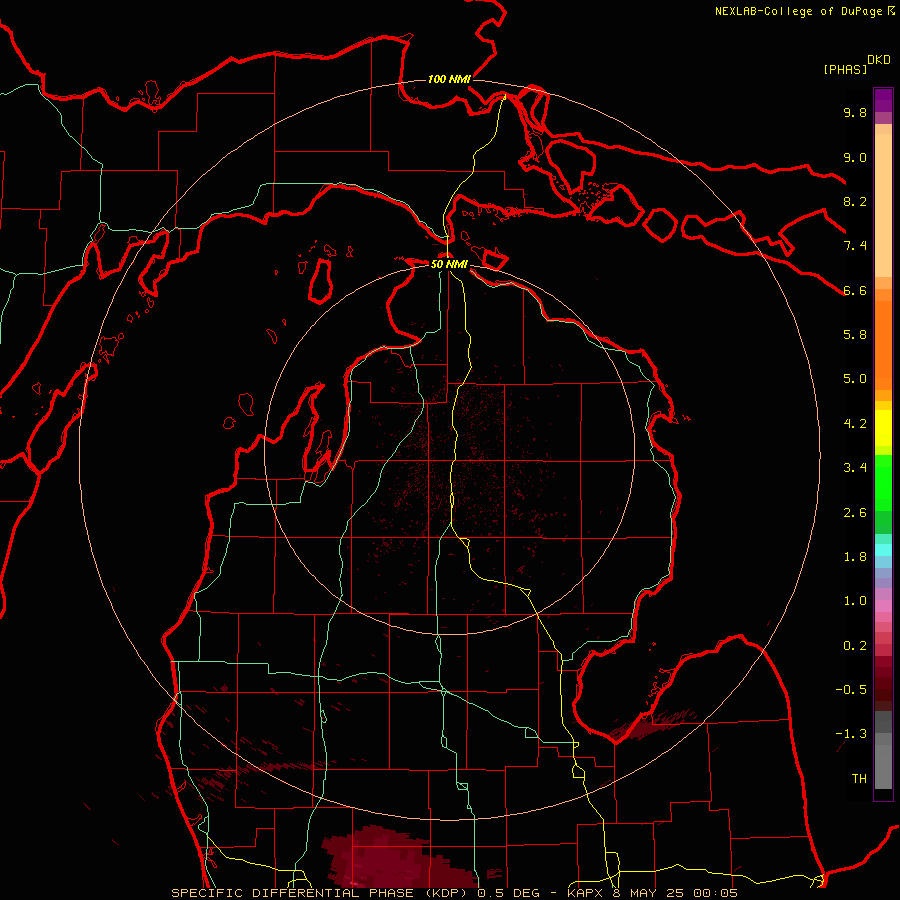Select the 5.0 legend value

click(855, 379)
